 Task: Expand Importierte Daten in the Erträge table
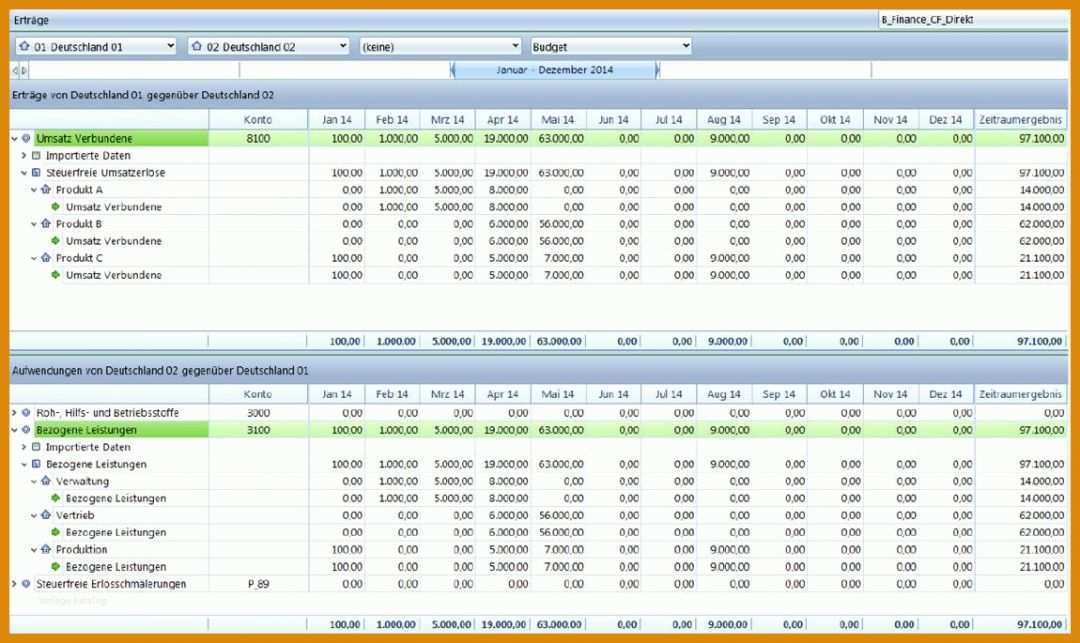[24, 156]
